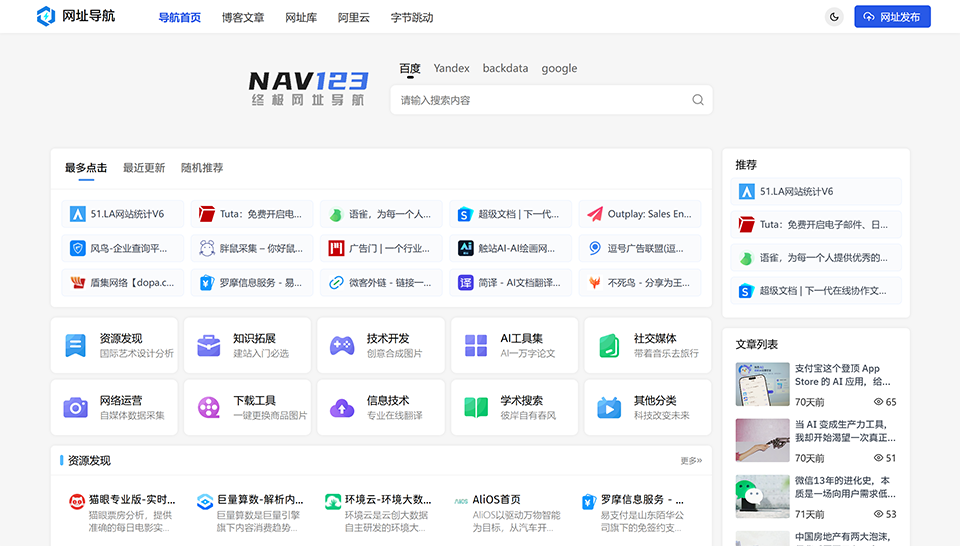Screen dimensions: 960x546
Task: Open the 技术开发 gamepad icon
Action: pos(342,346)
